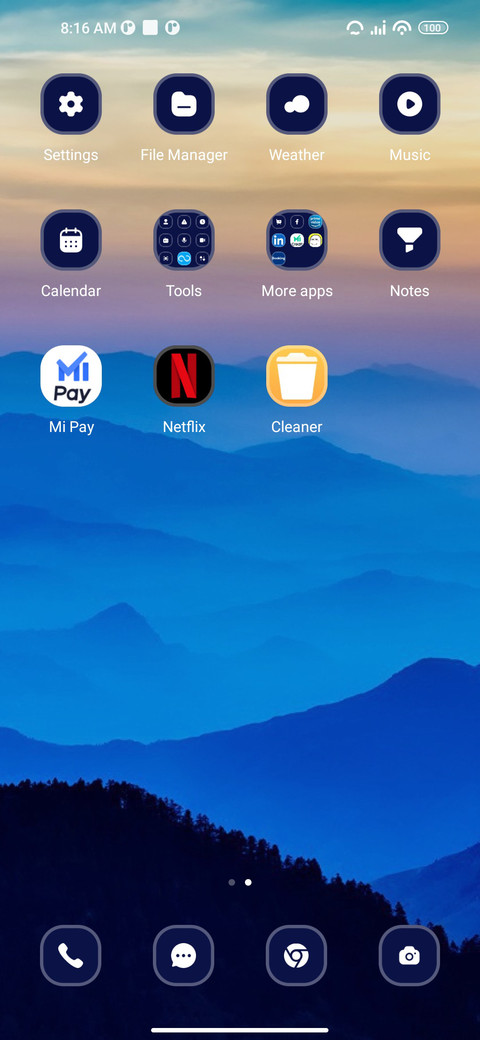
Task: Tap the 'Mi Pay' label text
Action: (72, 427)
